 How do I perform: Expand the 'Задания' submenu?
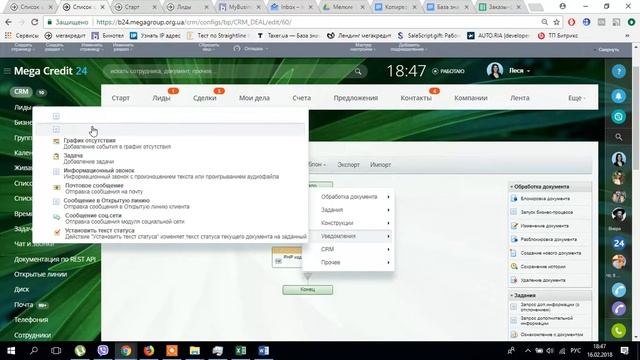[355, 210]
